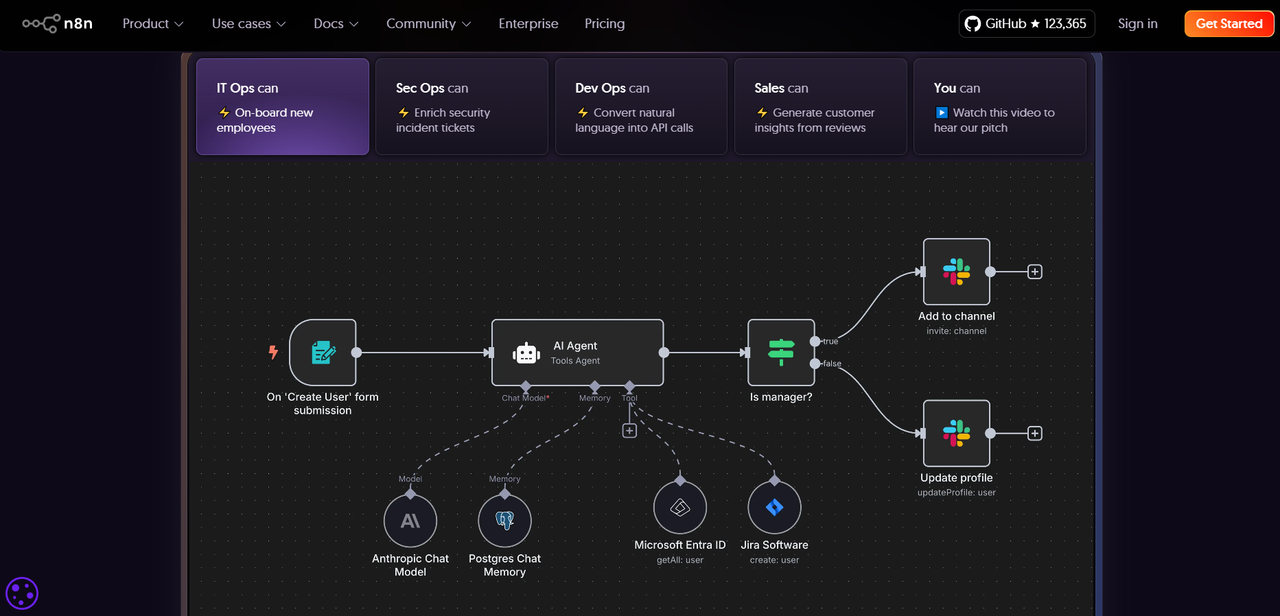Click the Jira Software node icon
This screenshot has height=616, width=1280.
click(x=775, y=508)
